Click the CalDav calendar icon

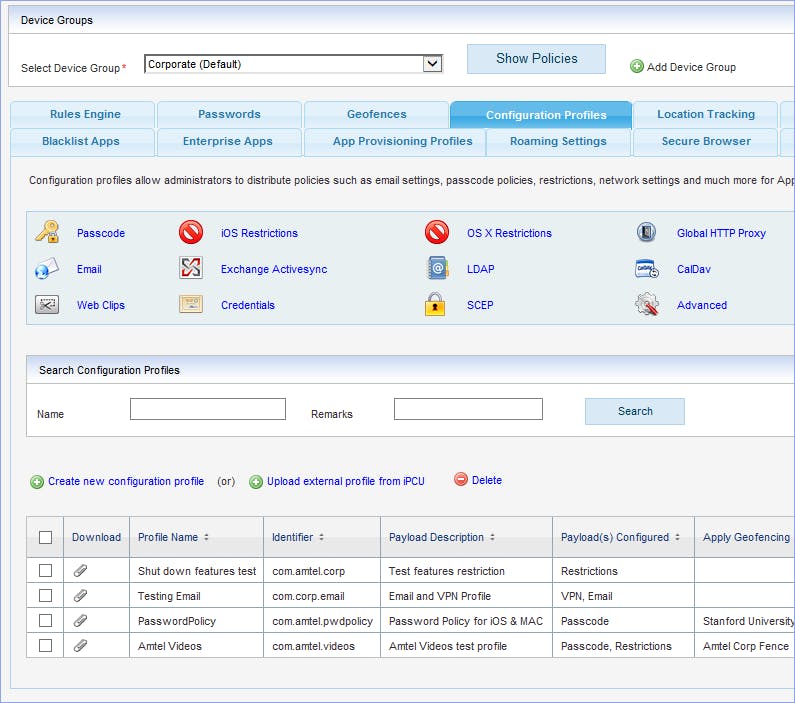pos(646,269)
